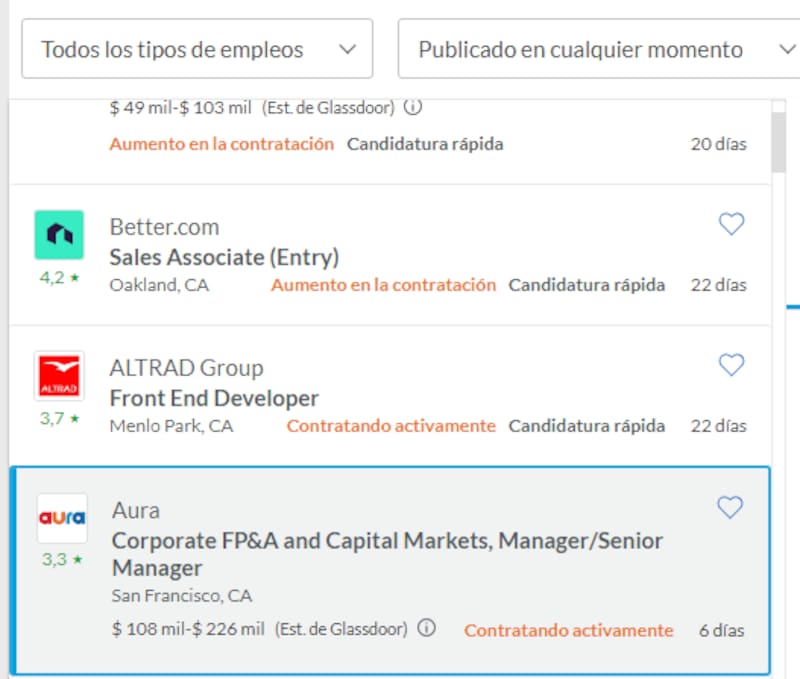800x679 pixels.
Task: Open the Front End Developer job
Action: click(214, 398)
